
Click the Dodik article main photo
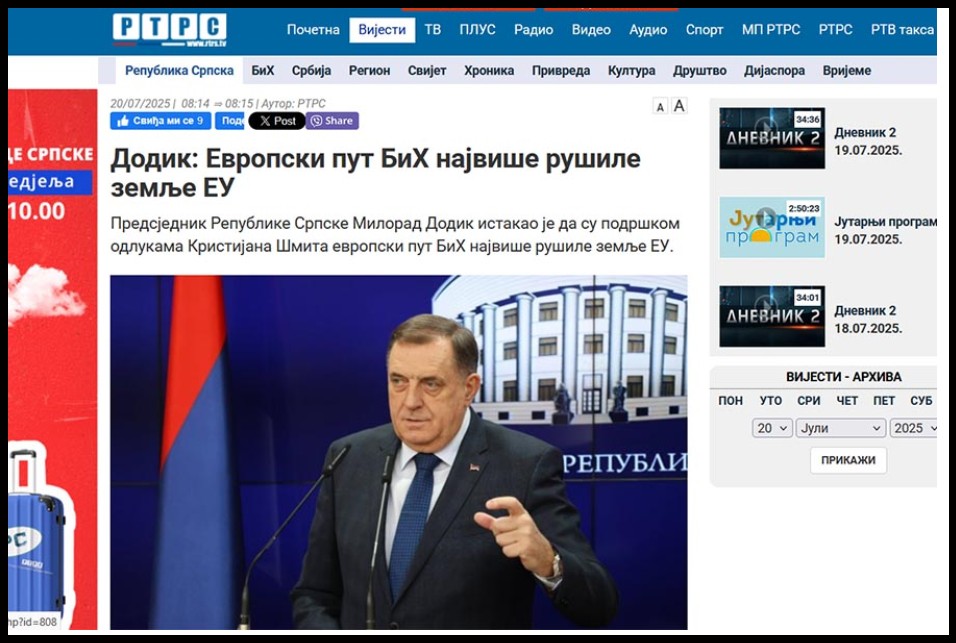[x=399, y=452]
